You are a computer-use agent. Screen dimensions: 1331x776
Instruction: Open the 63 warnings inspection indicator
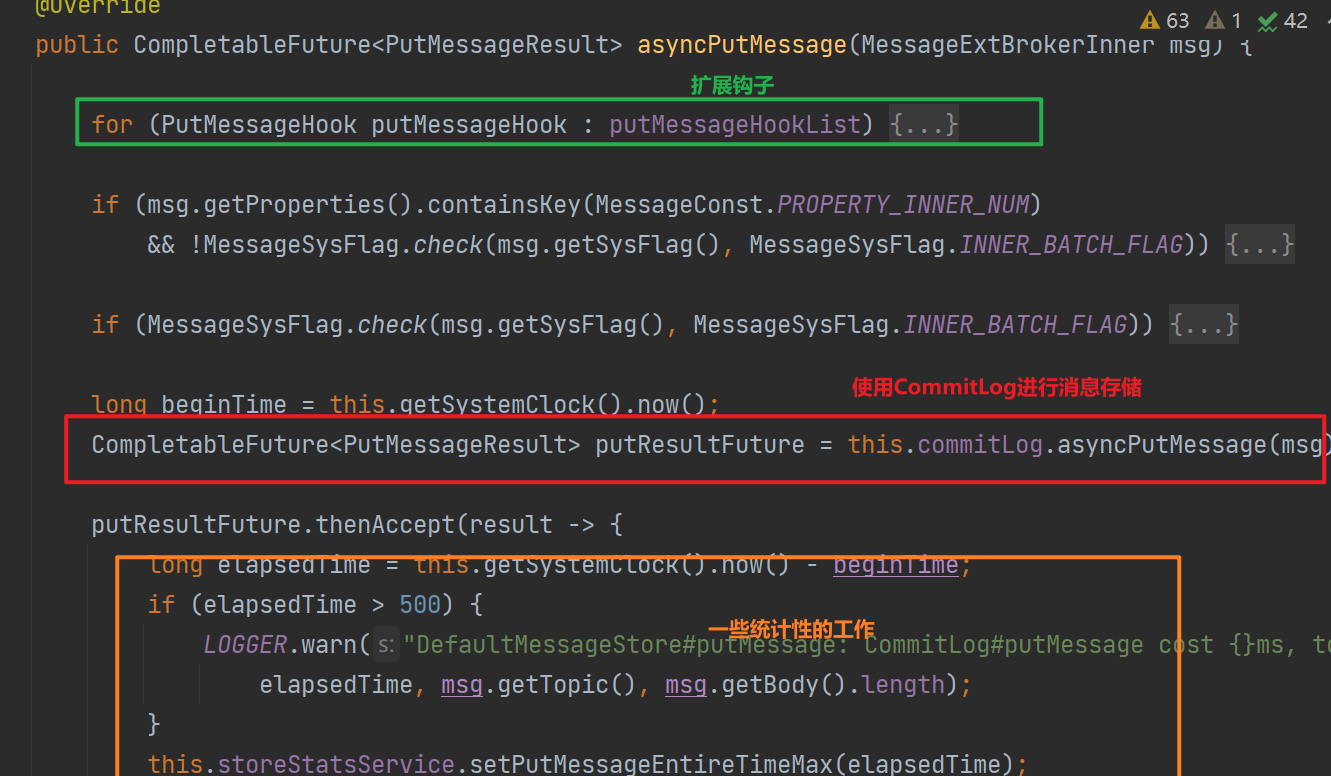1165,20
